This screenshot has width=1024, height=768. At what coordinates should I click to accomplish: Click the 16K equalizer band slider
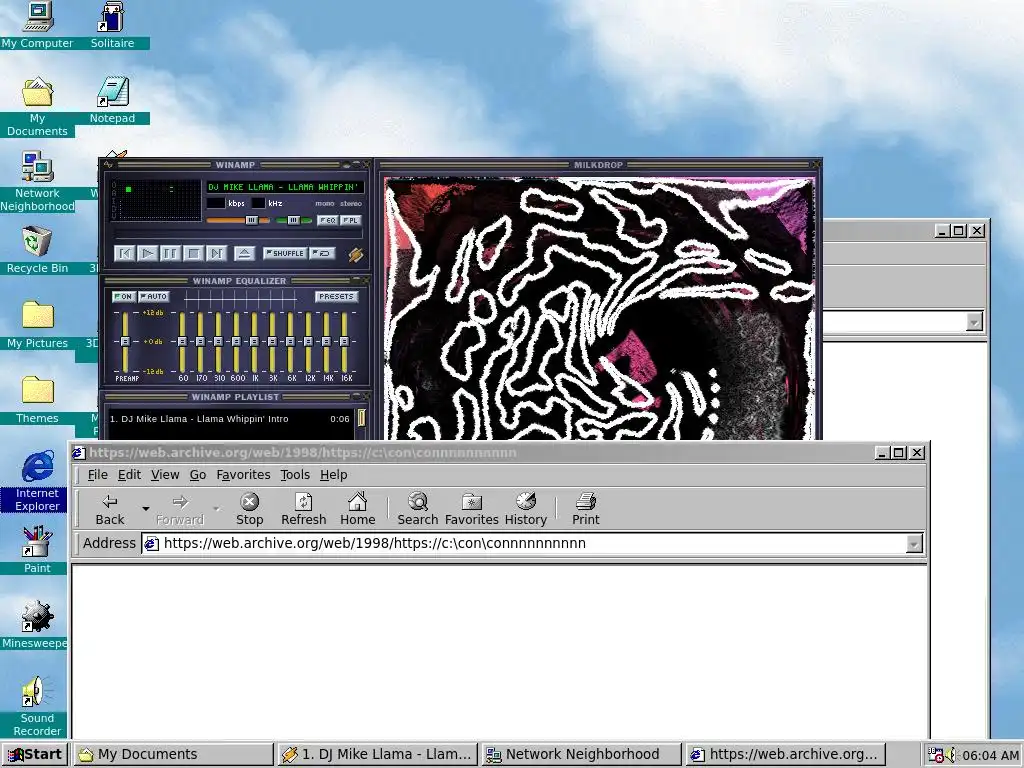(x=344, y=342)
